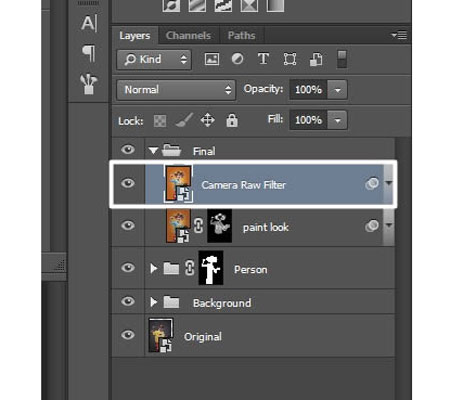Open the Character panel icon
The width and height of the screenshot is (450, 400).
coord(89,23)
